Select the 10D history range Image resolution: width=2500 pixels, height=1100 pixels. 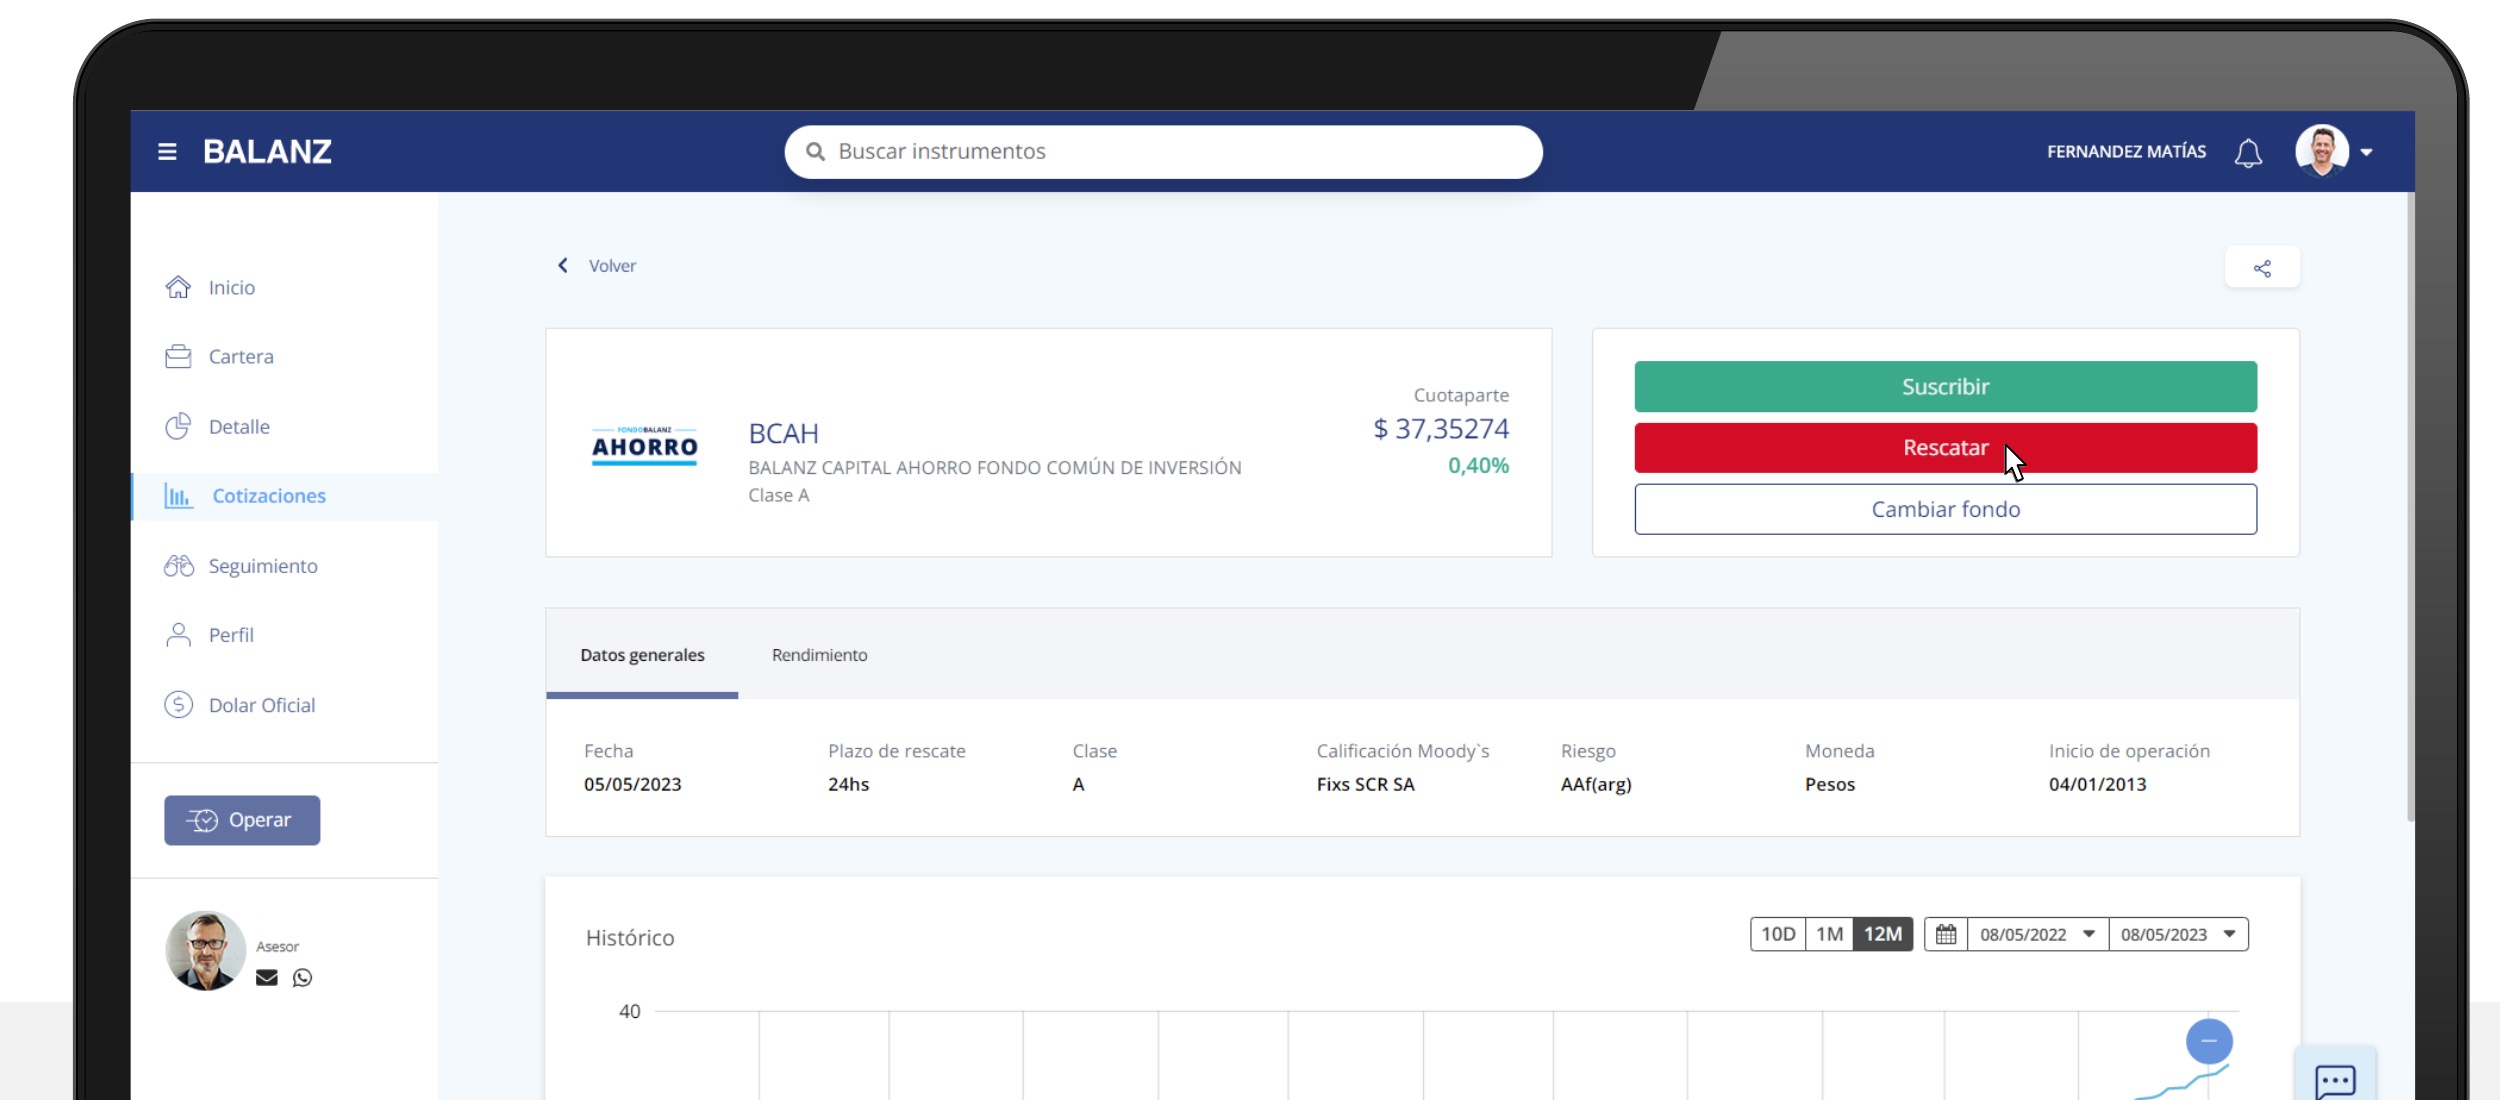(x=1778, y=934)
